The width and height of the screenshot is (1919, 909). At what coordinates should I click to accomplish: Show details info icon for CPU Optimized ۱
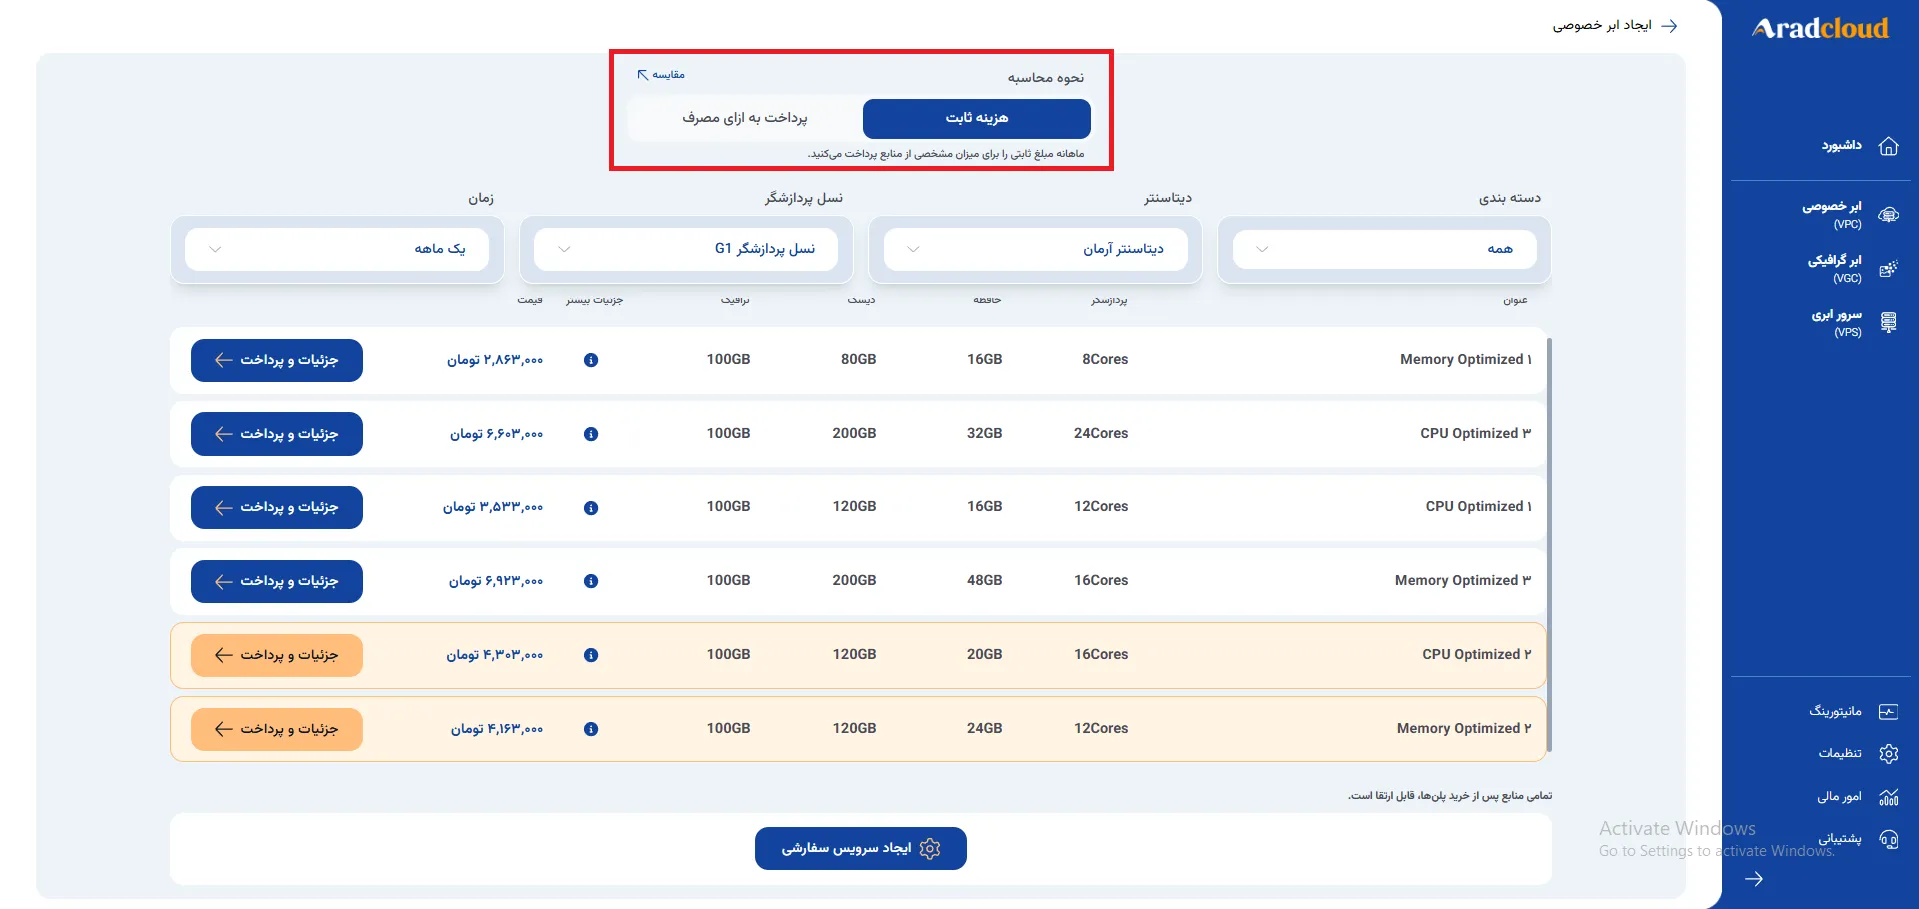click(591, 508)
